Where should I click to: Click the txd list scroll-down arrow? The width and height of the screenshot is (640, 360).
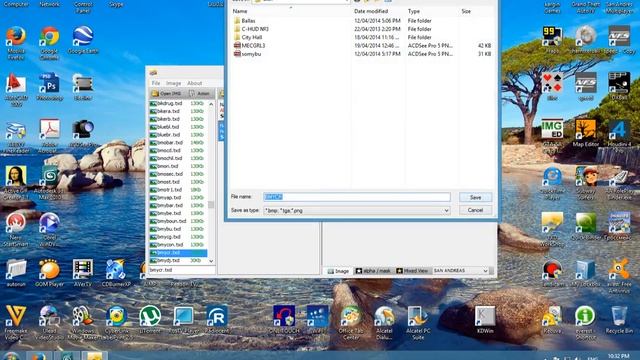211,261
